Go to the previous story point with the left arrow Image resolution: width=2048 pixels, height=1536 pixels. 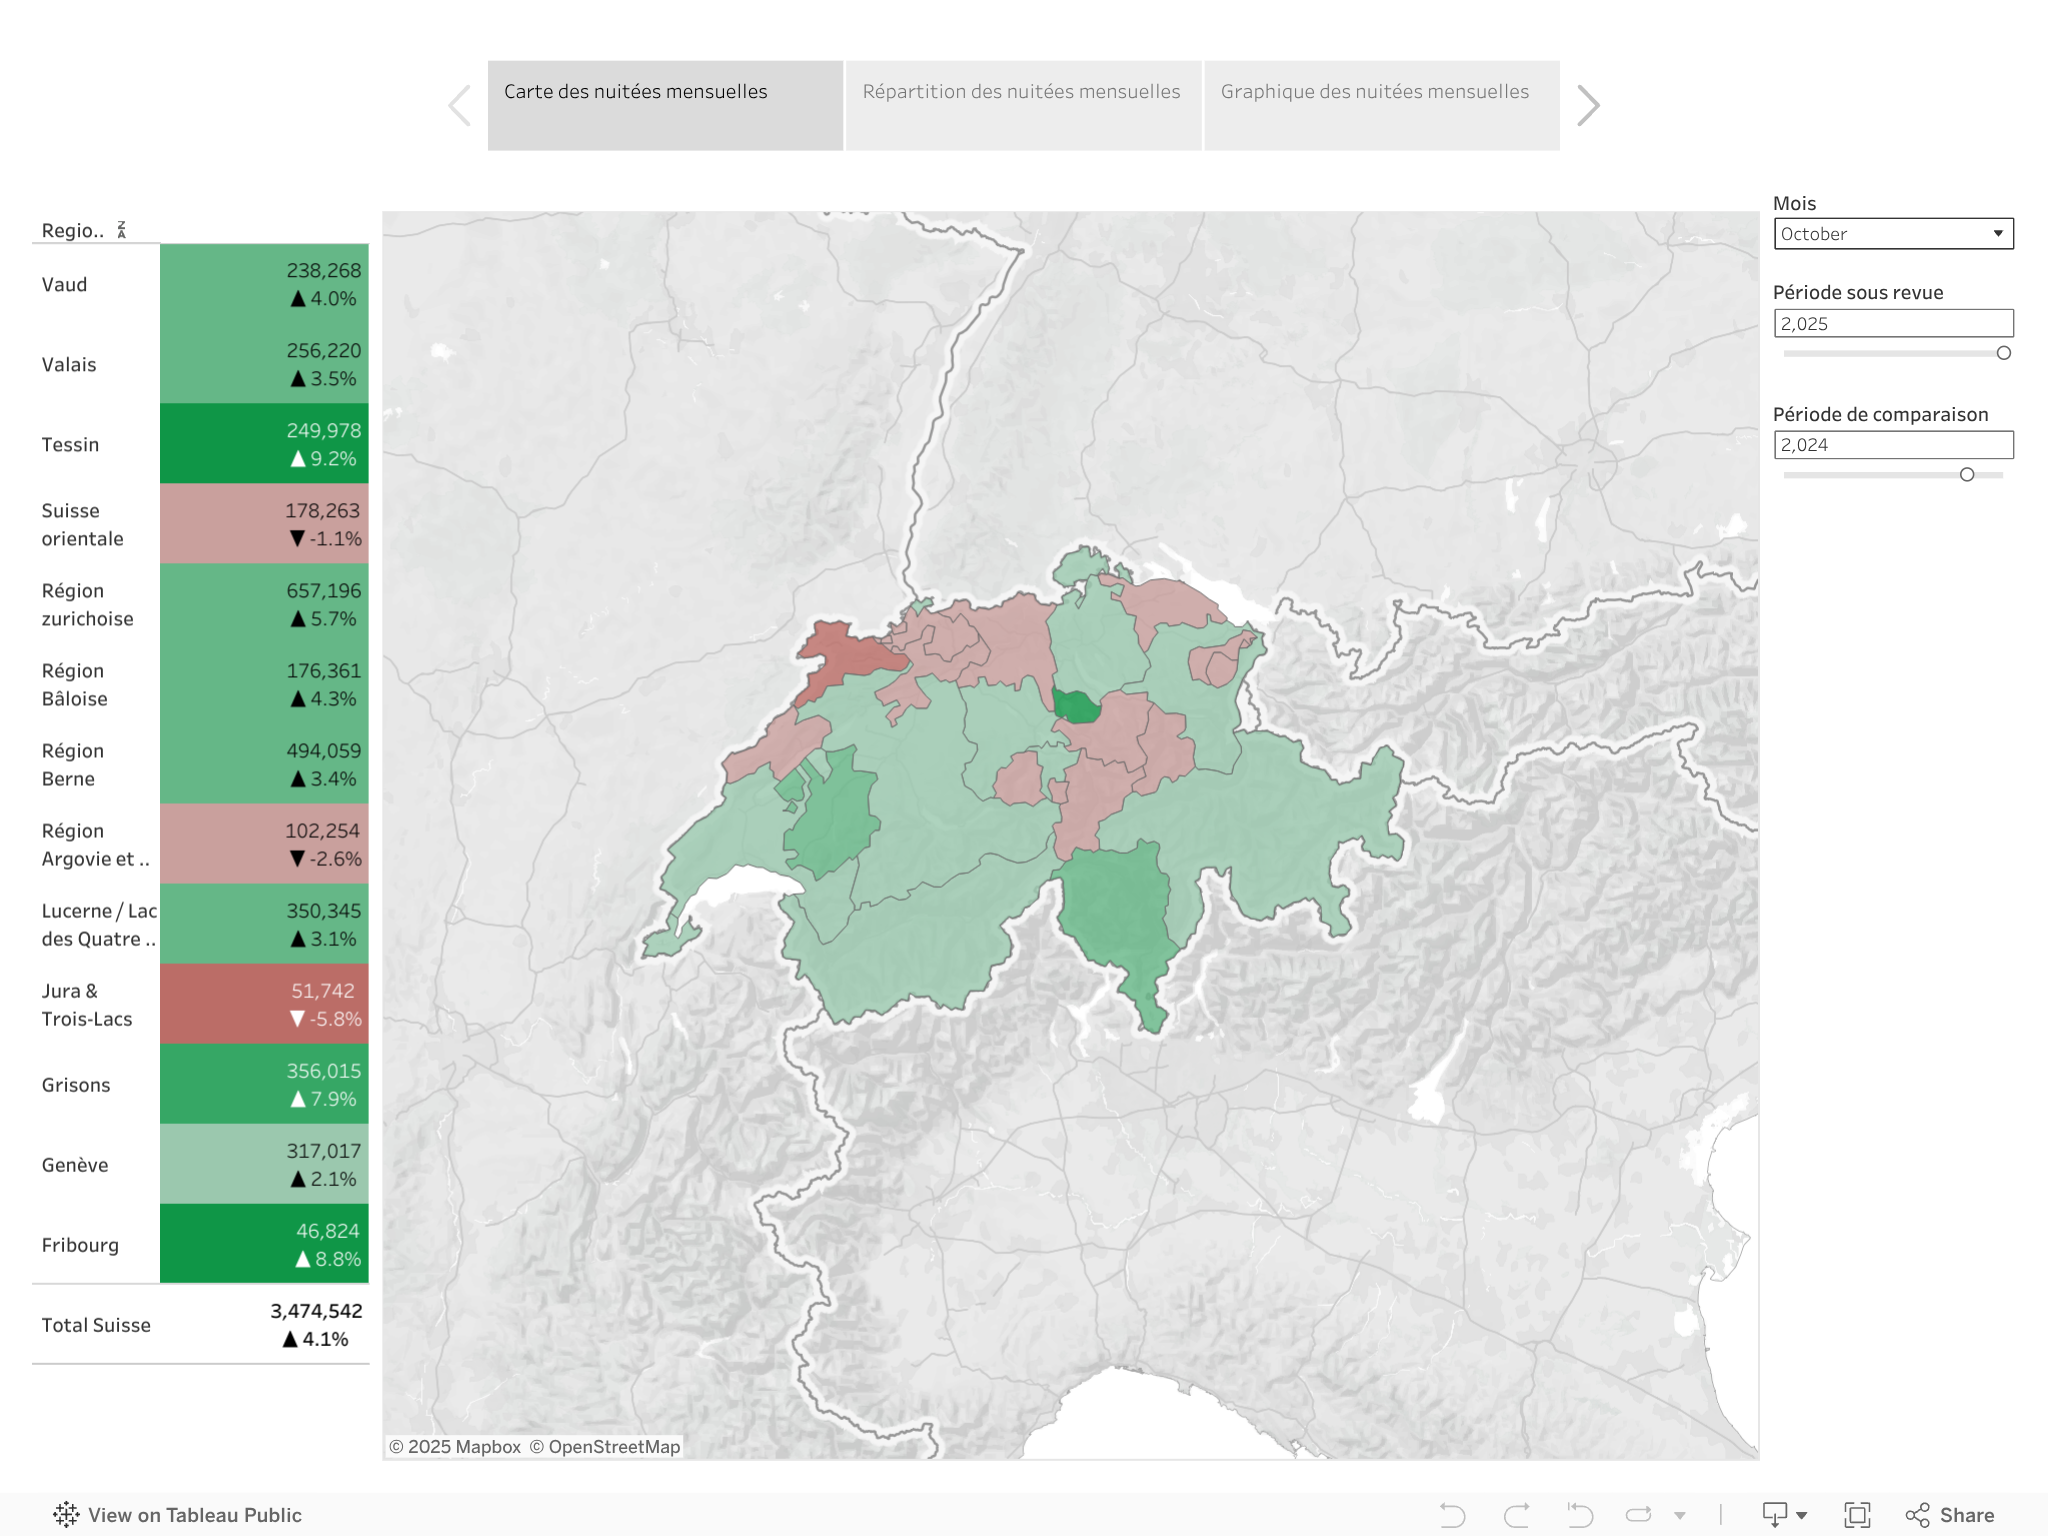pyautogui.click(x=460, y=105)
